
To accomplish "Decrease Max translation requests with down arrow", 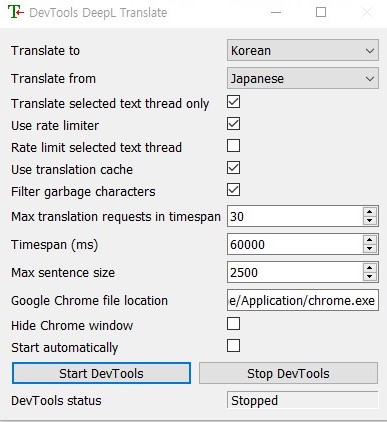I will [x=370, y=221].
